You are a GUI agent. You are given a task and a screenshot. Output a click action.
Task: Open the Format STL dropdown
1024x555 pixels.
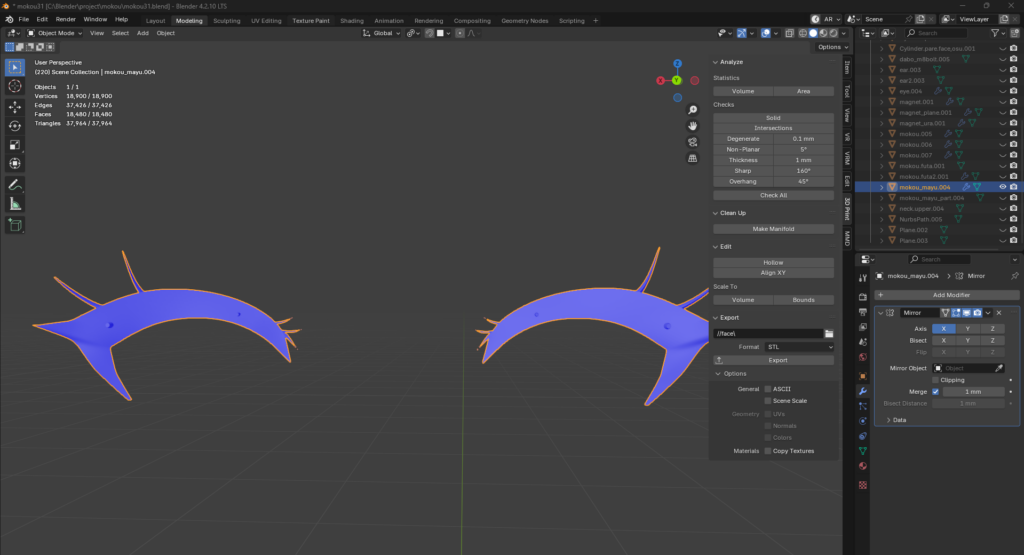click(798, 347)
